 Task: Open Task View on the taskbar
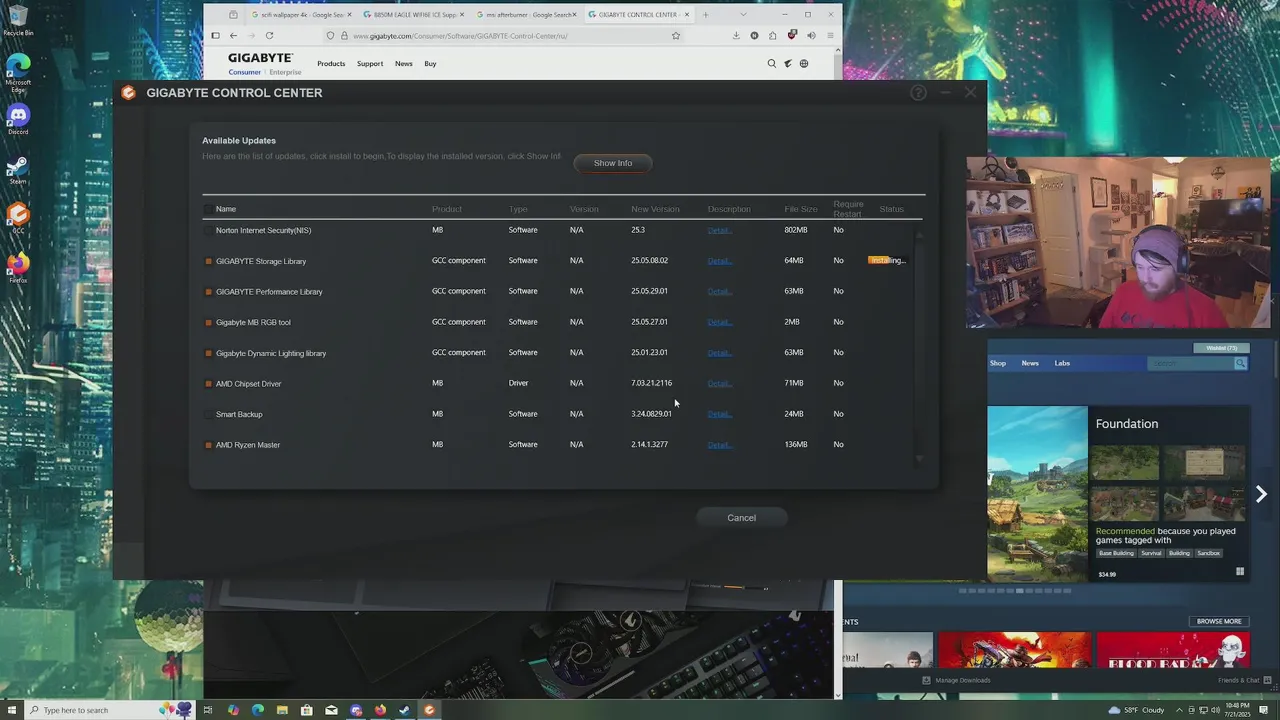208,710
